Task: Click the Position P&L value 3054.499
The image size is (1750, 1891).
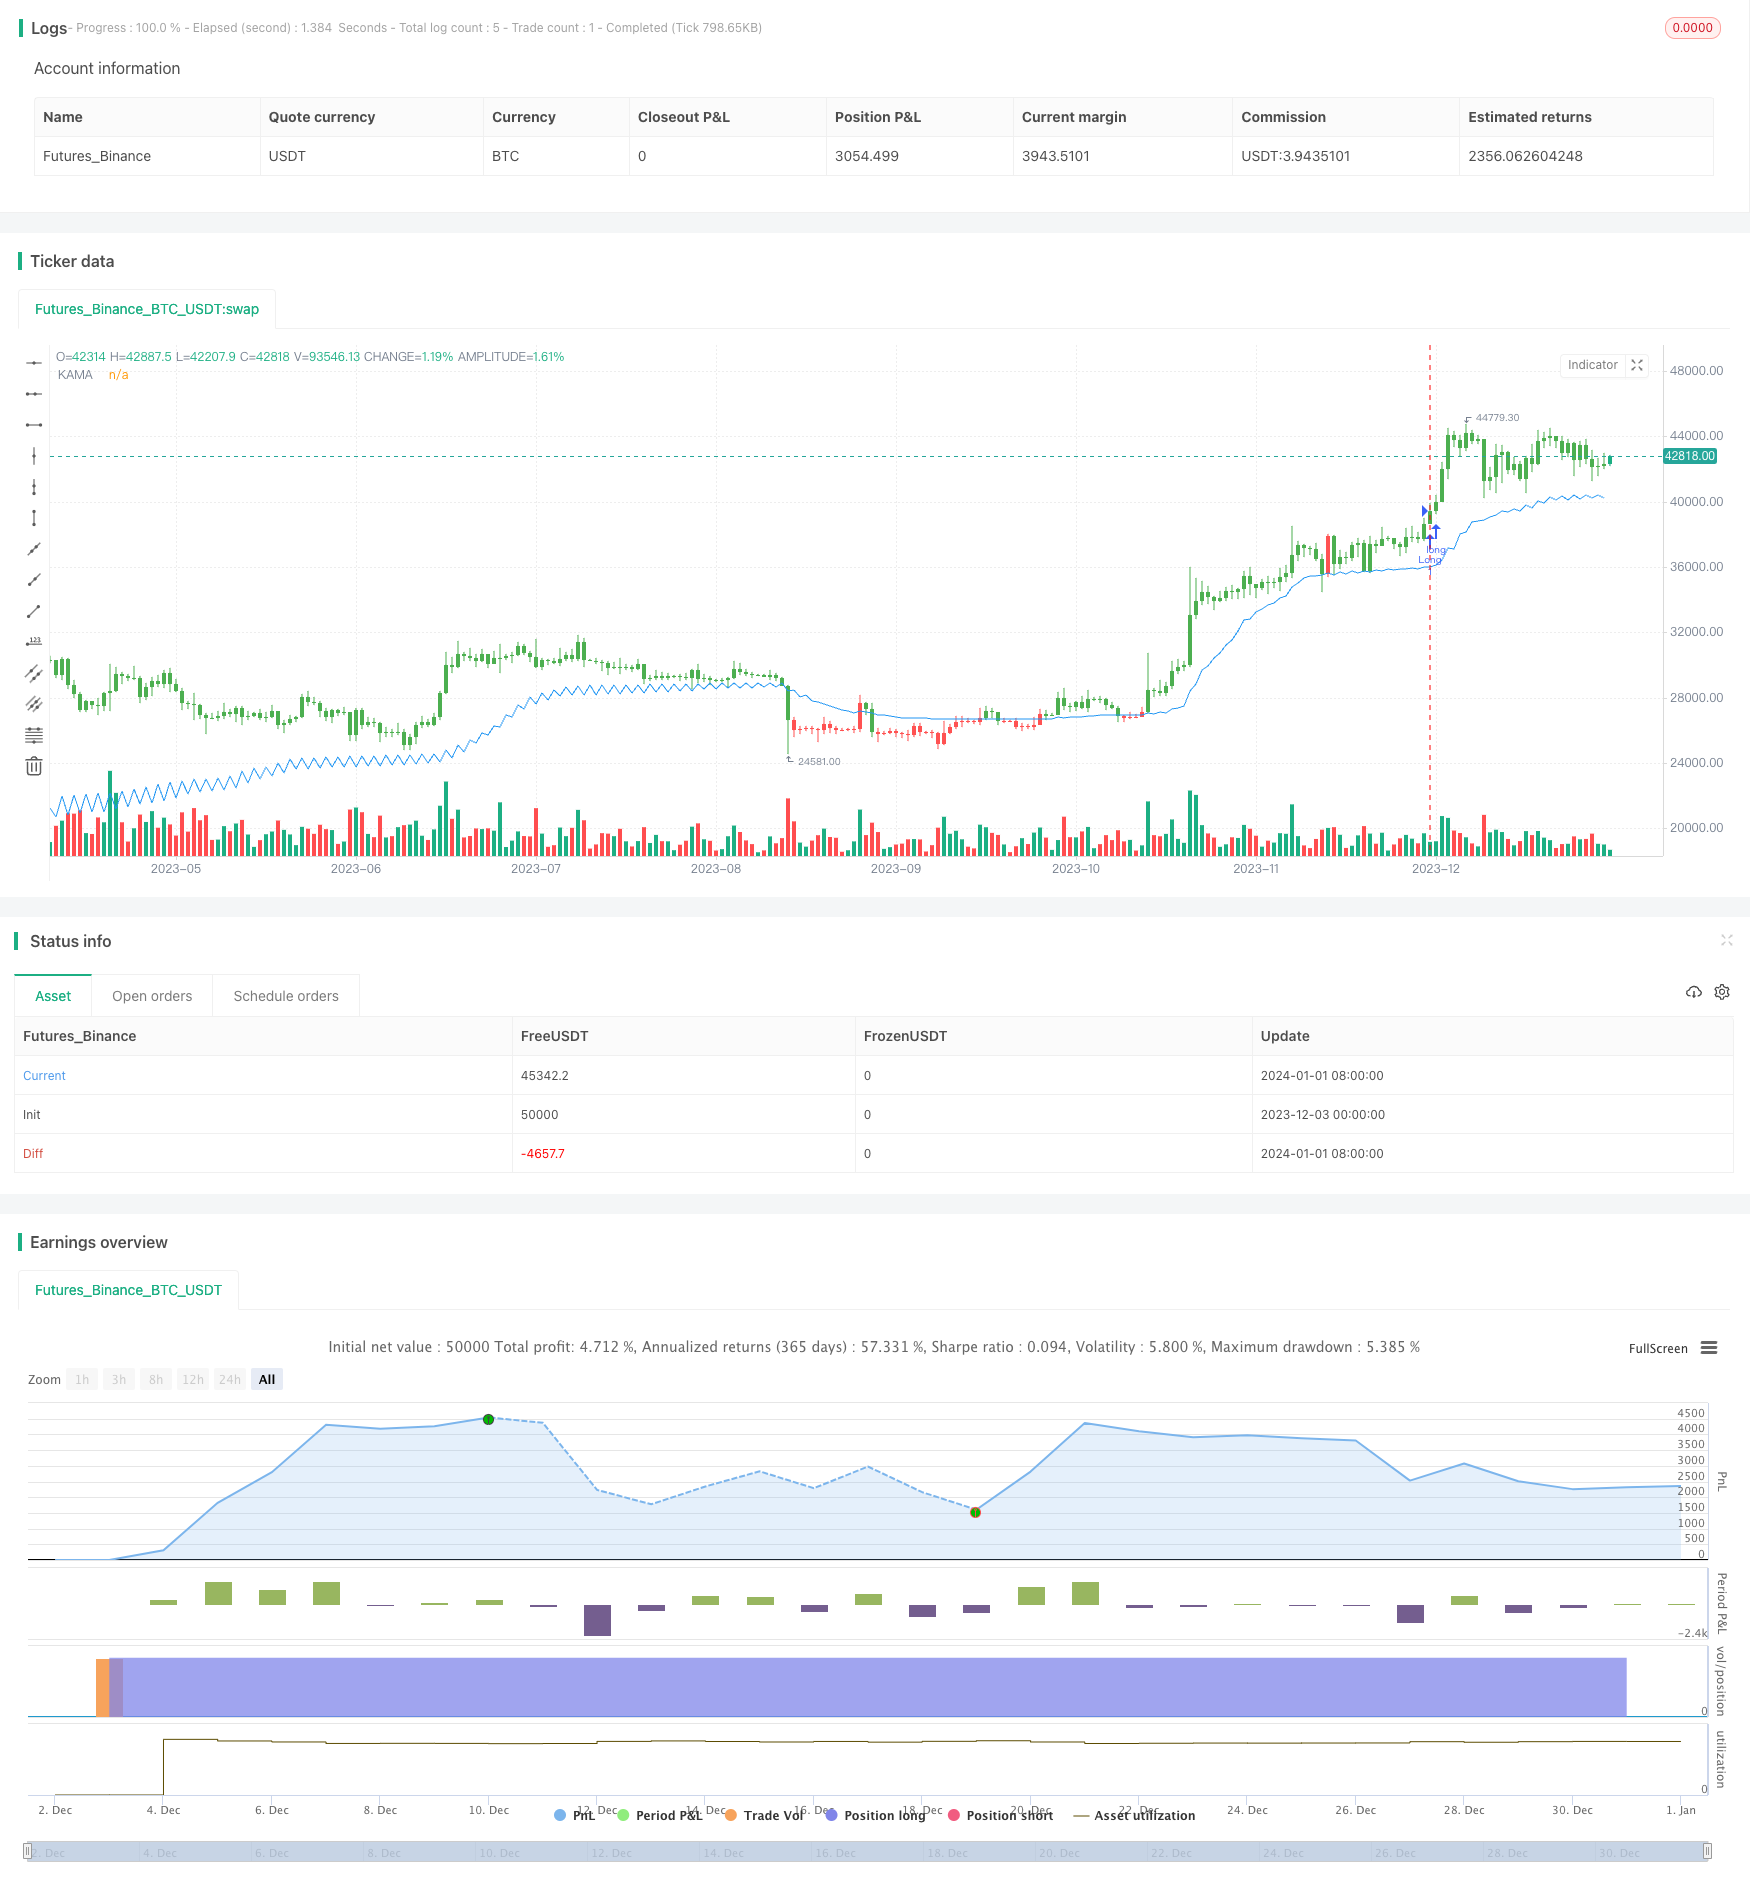Action: click(867, 156)
